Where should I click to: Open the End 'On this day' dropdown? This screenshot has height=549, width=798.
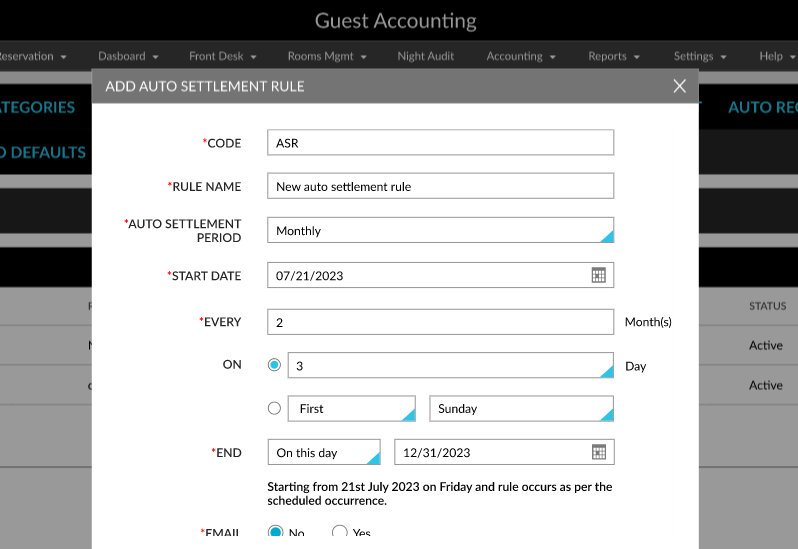pos(324,452)
